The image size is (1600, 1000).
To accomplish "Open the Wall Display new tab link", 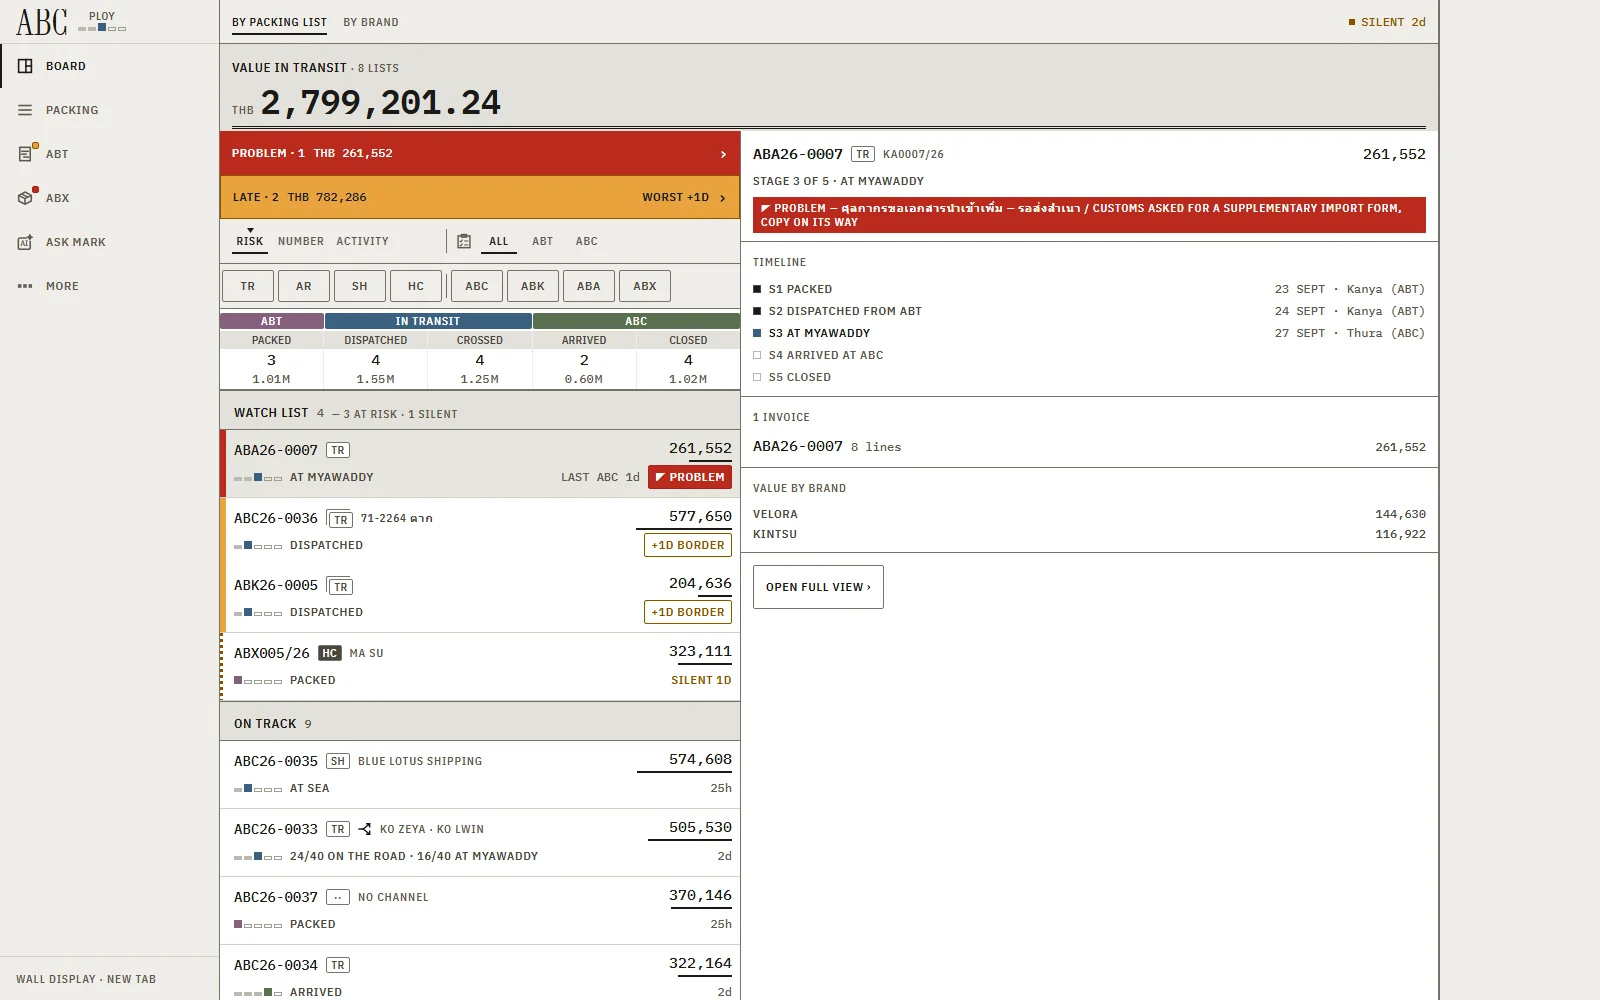I will (x=86, y=979).
